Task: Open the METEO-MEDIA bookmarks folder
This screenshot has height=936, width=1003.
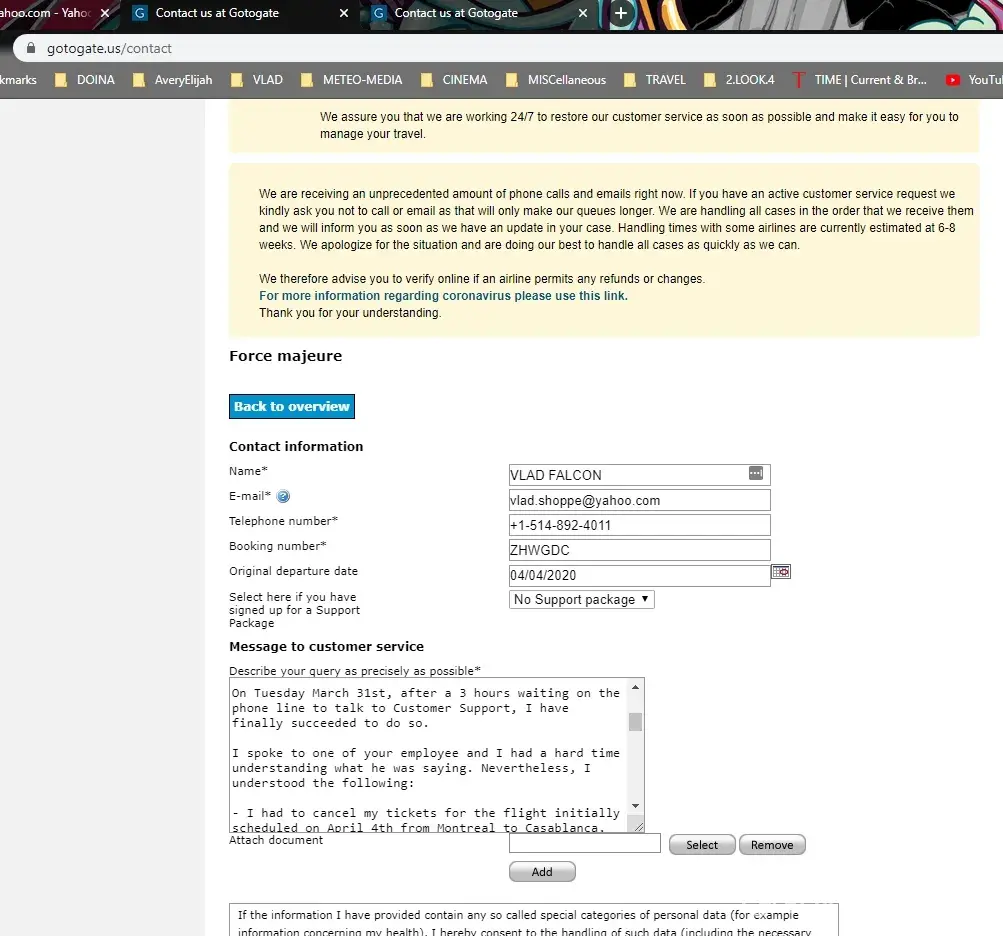Action: tap(352, 80)
